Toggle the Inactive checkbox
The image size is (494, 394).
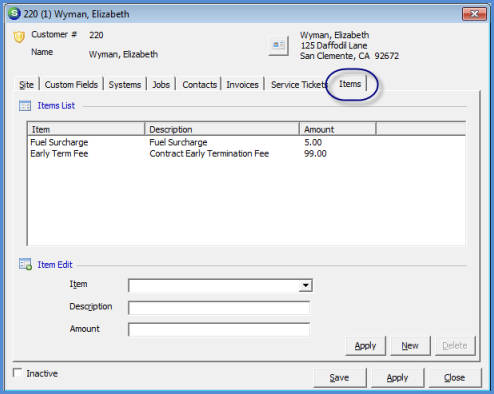(x=18, y=373)
